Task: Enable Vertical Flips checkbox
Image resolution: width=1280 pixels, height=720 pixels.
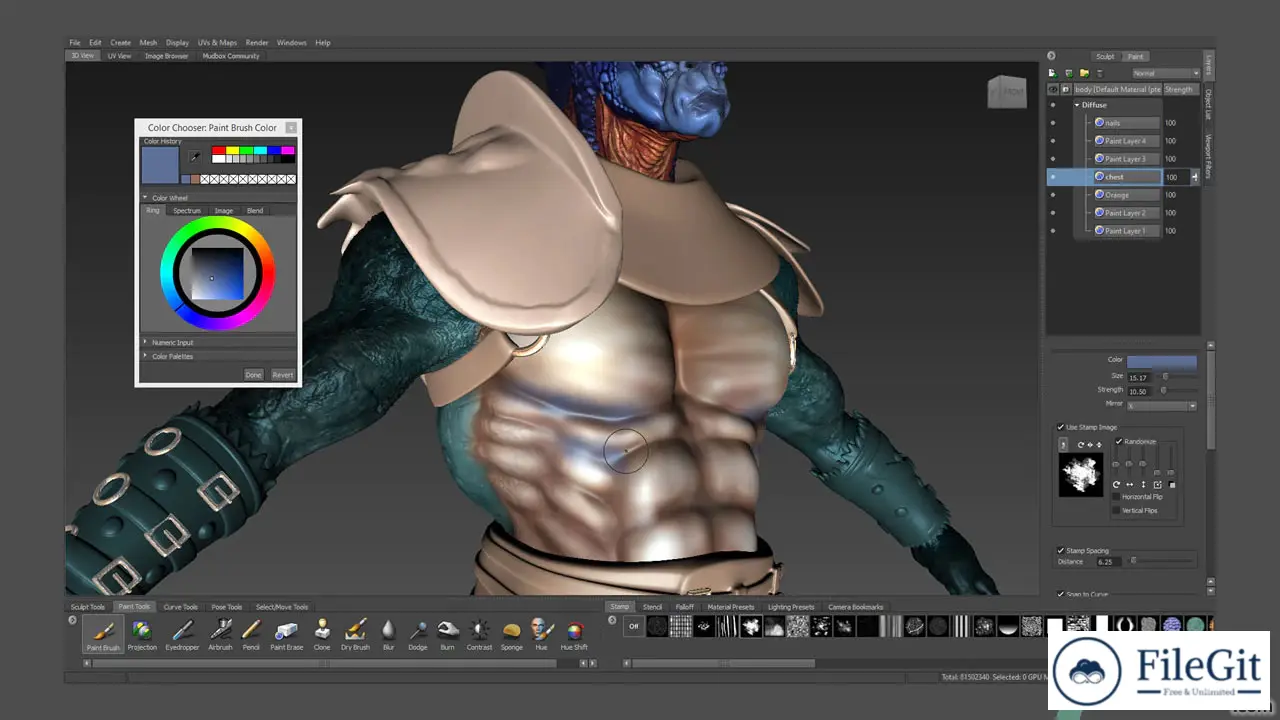Action: point(1116,510)
